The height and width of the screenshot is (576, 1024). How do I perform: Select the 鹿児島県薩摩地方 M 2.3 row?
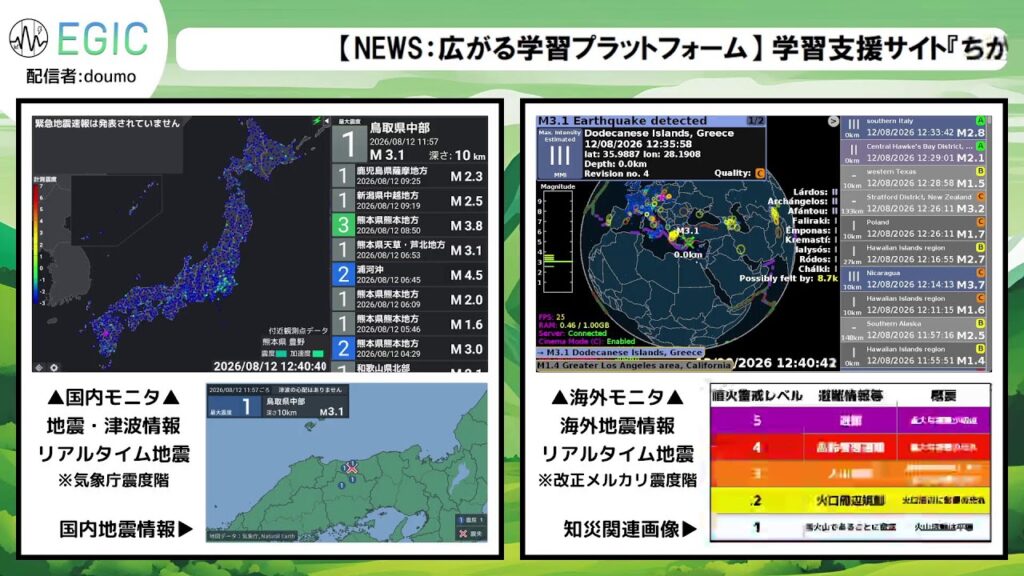pyautogui.click(x=409, y=176)
